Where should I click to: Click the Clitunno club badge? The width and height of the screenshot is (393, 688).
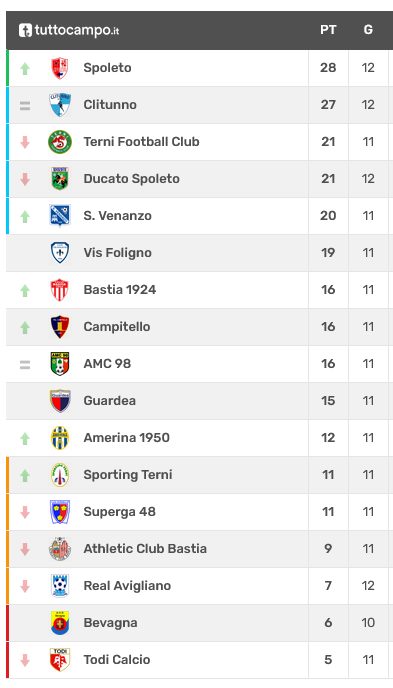pyautogui.click(x=60, y=105)
